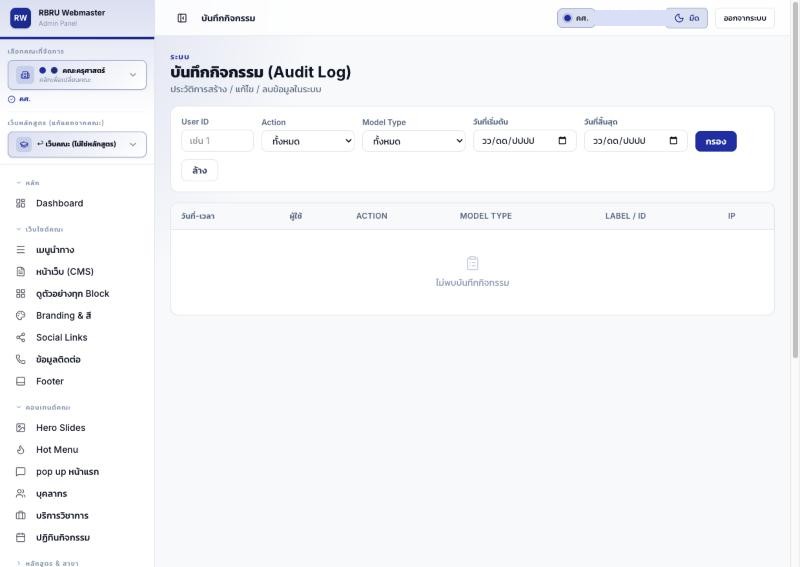
Task: Click the page vertical scrollbar
Action: [795, 179]
